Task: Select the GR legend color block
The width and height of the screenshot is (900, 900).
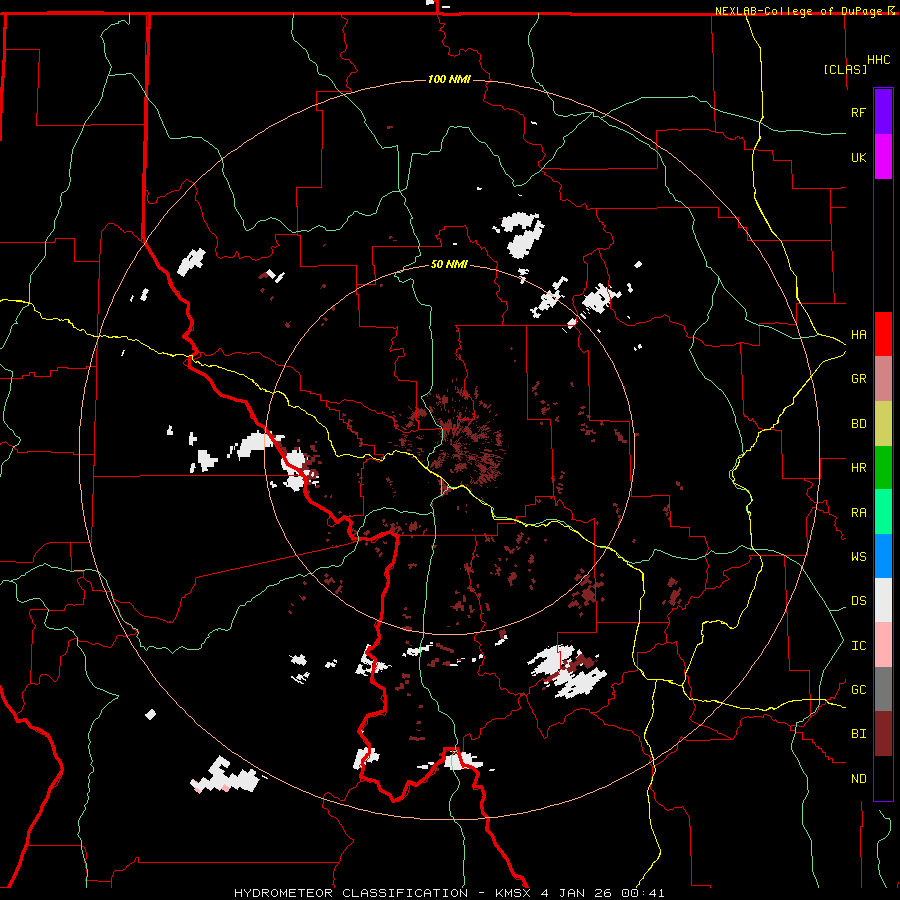Action: (x=883, y=378)
